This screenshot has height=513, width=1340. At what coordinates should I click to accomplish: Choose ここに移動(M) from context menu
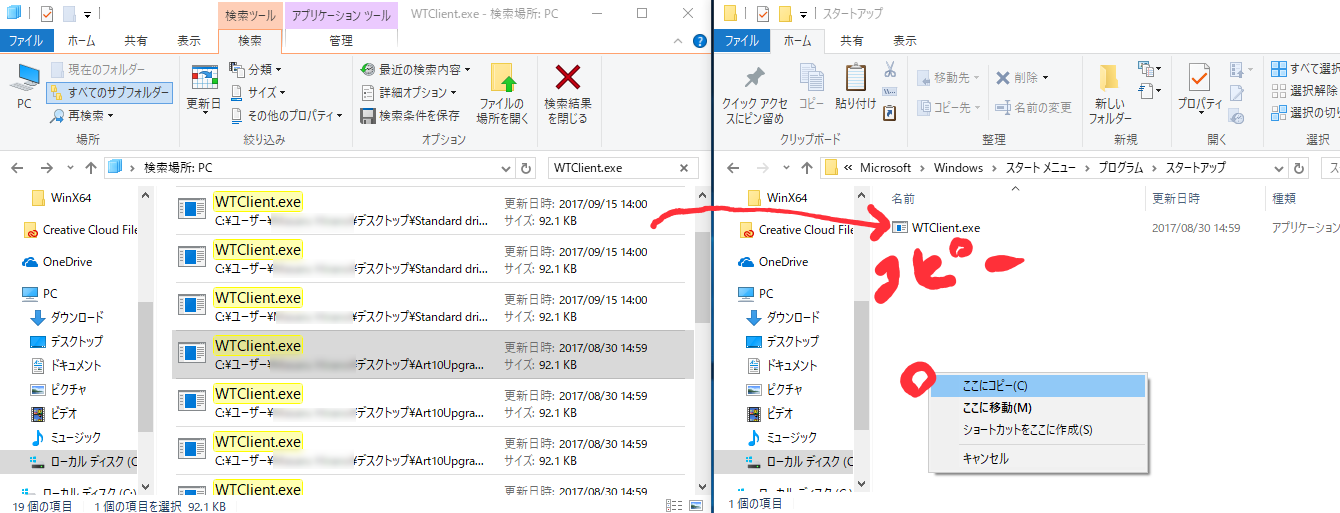[x=1037, y=408]
